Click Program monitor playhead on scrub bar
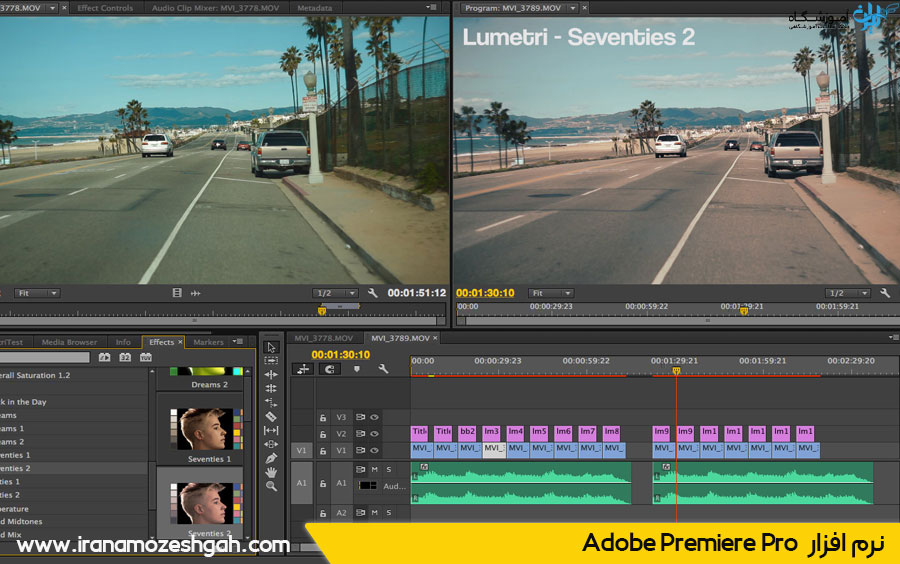The image size is (900, 564). pyautogui.click(x=744, y=311)
